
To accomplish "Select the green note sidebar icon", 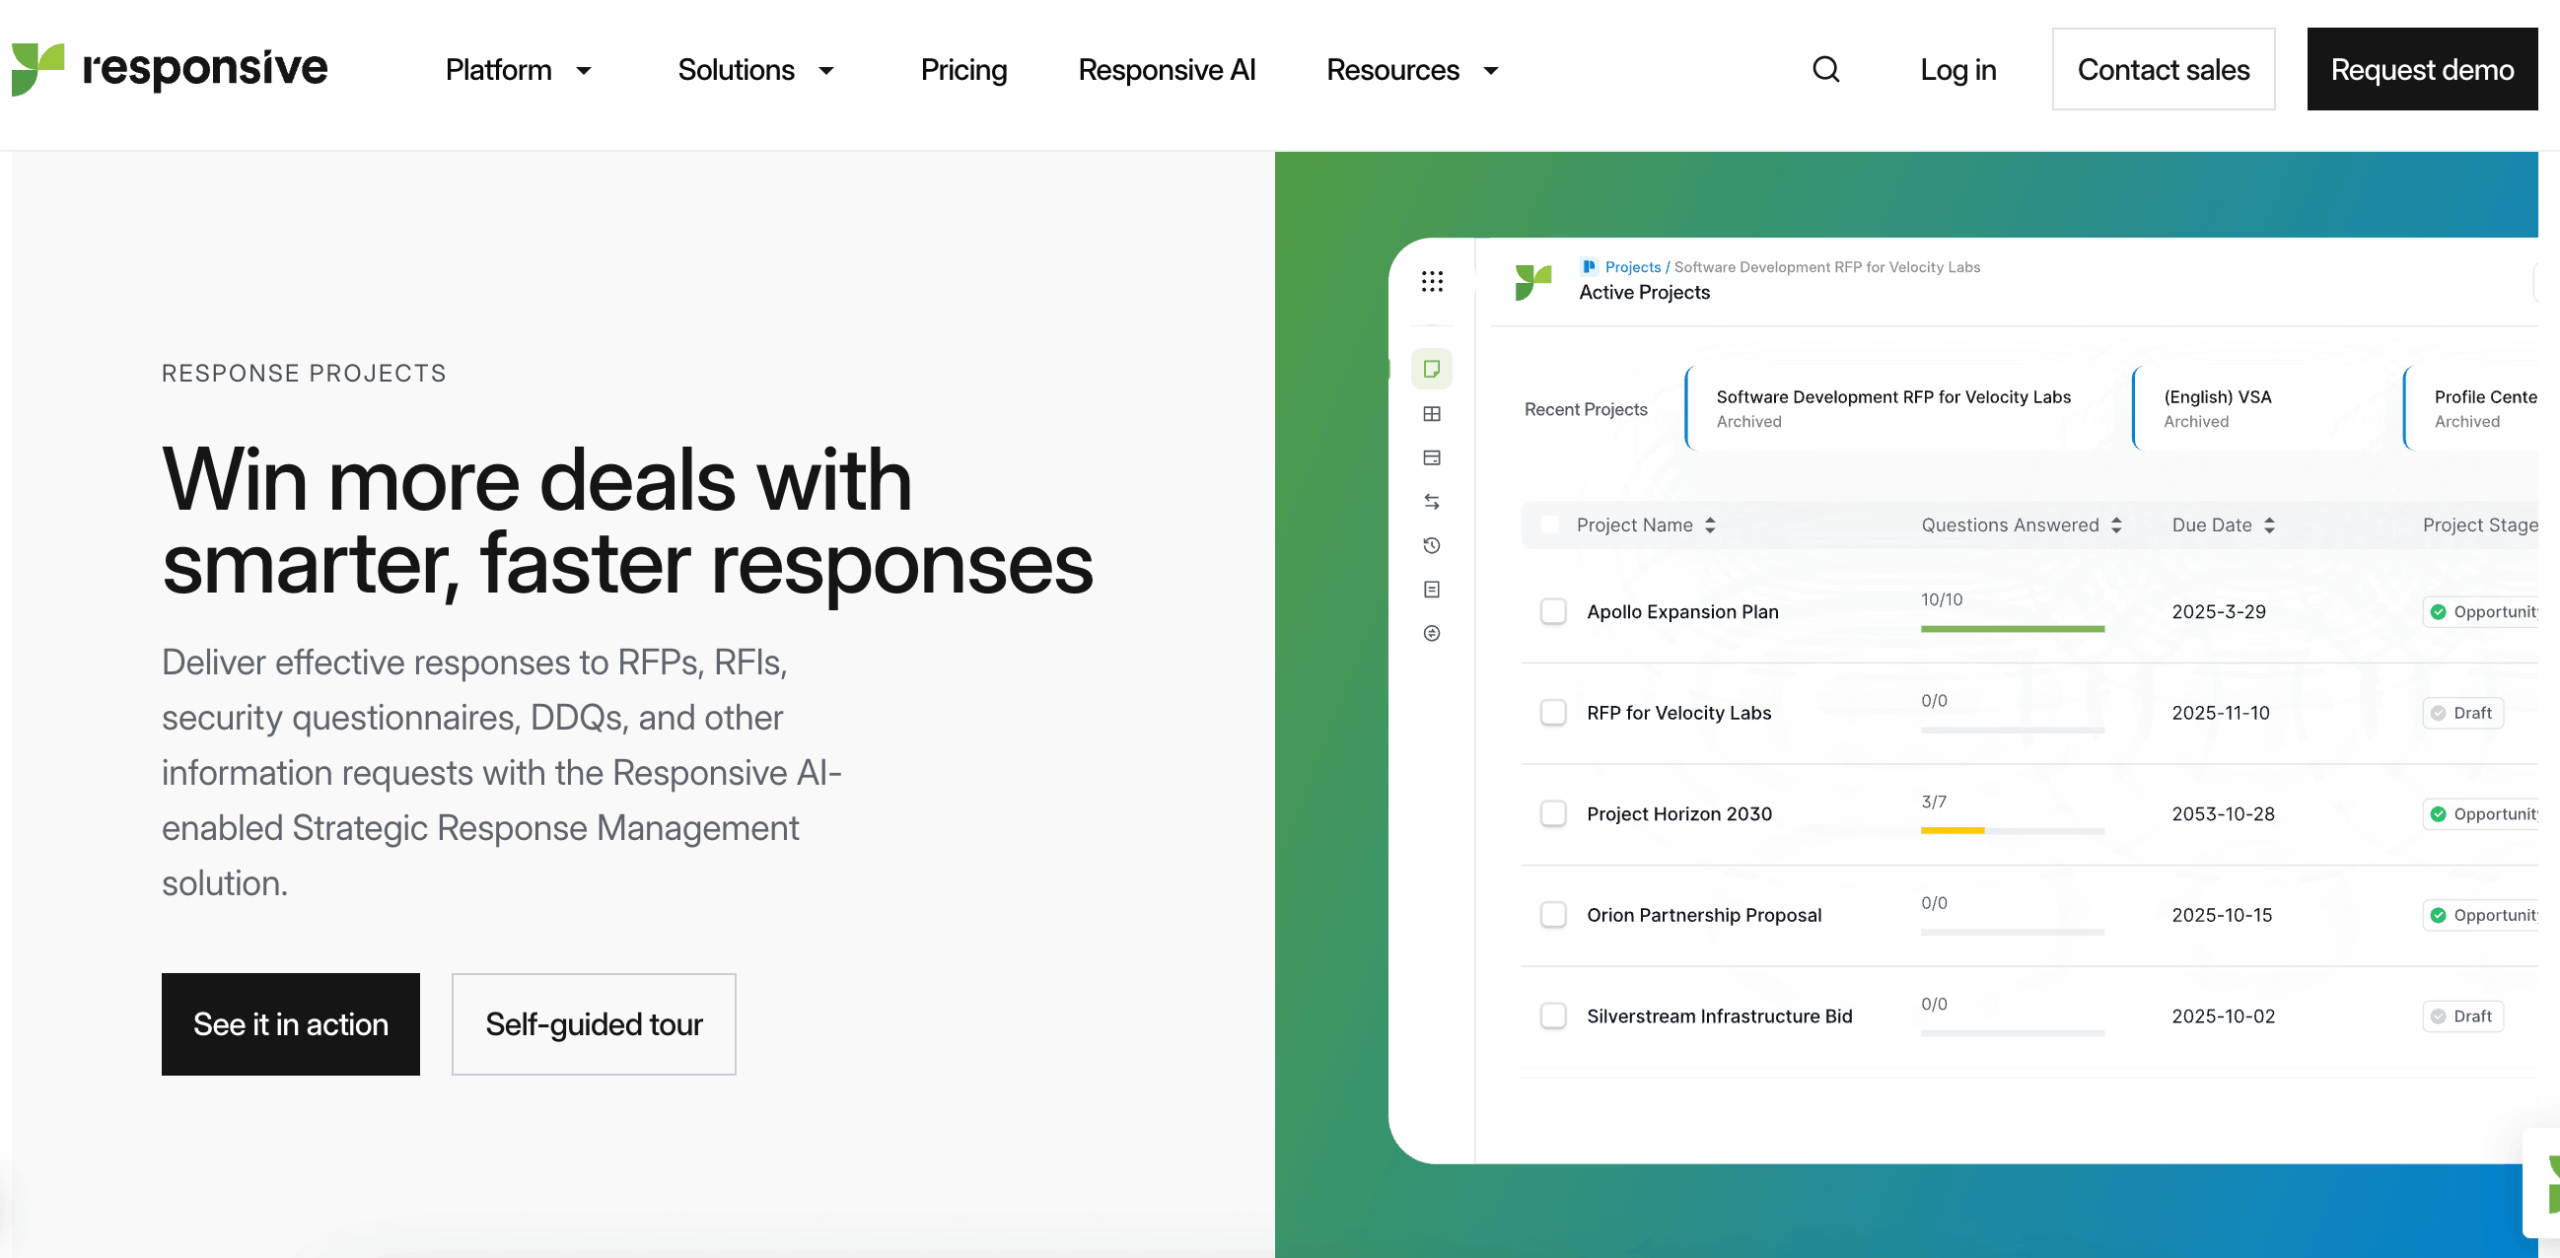I will (x=1432, y=369).
